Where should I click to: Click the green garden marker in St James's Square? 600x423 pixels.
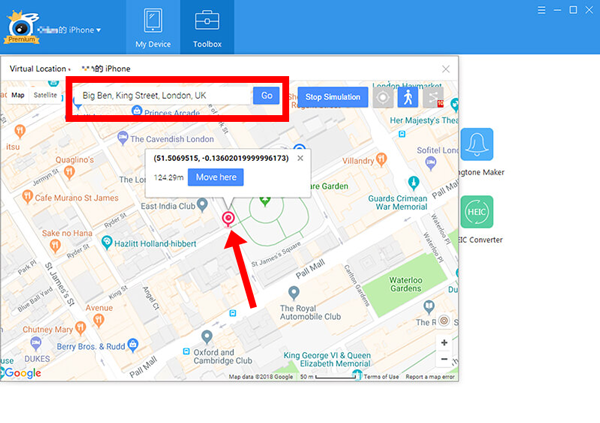(265, 200)
